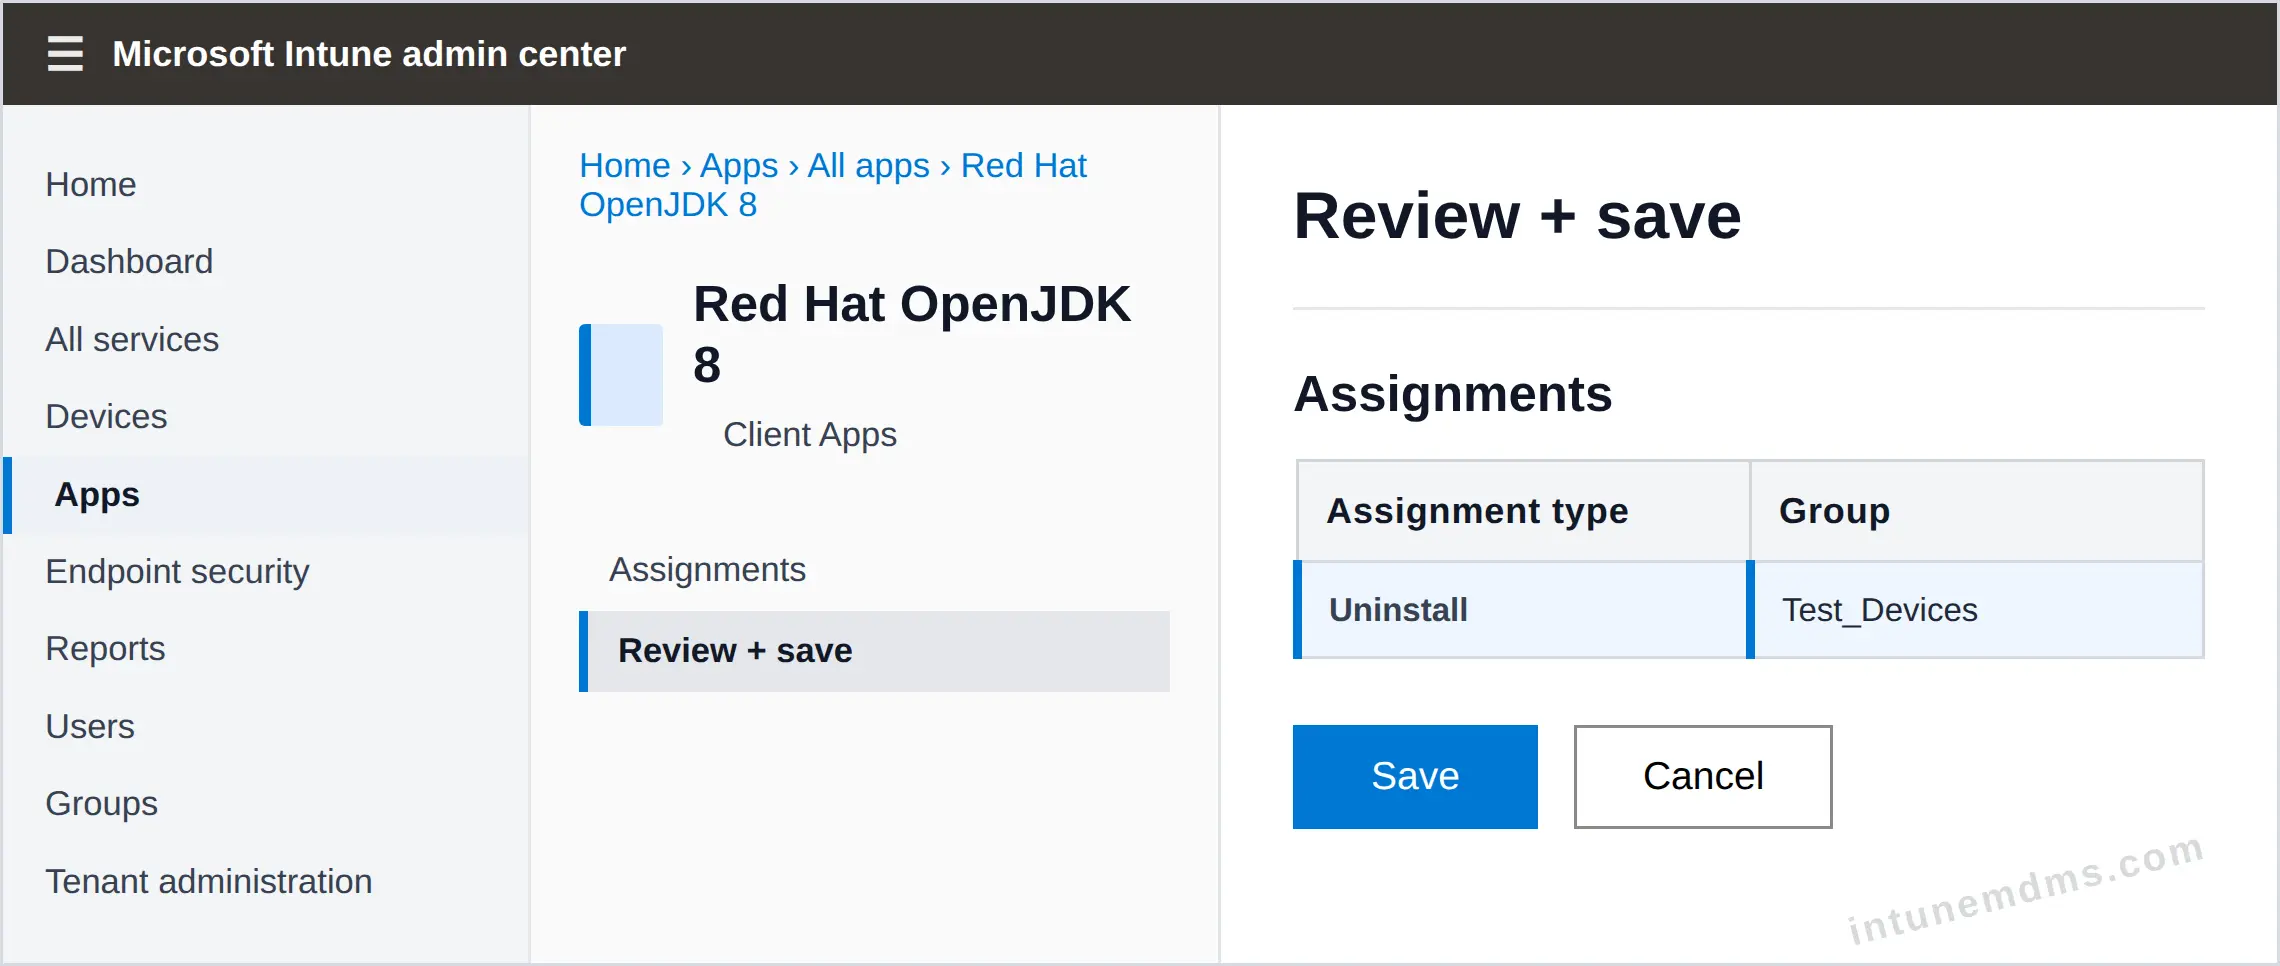The height and width of the screenshot is (966, 2280).
Task: Open Dashboard from the sidebar
Action: point(129,261)
